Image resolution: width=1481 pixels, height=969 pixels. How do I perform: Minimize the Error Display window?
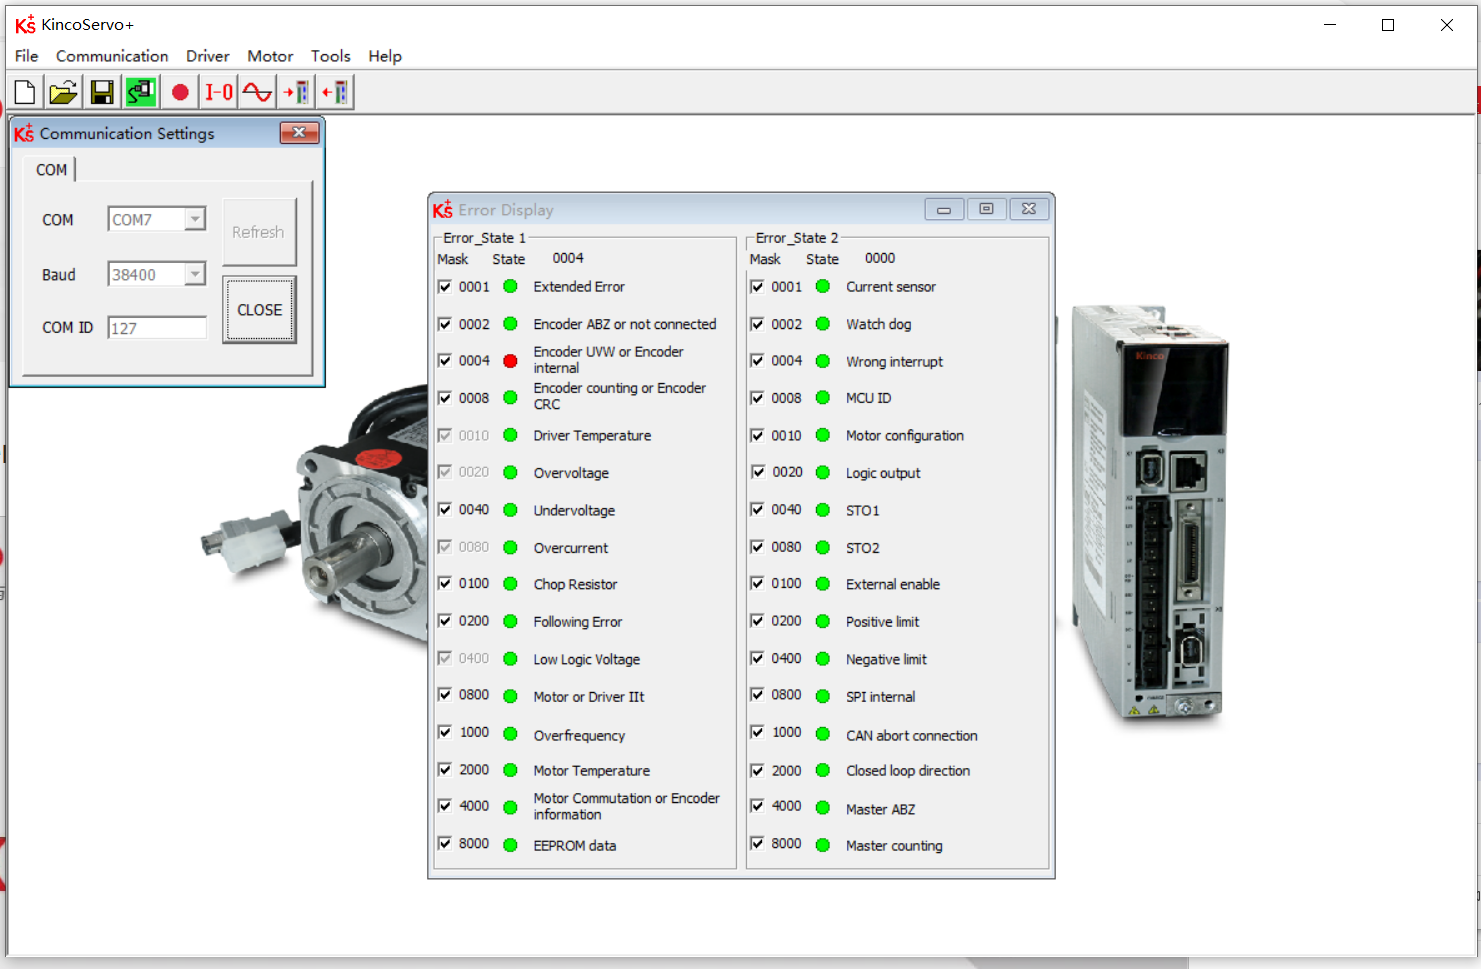[x=943, y=209]
